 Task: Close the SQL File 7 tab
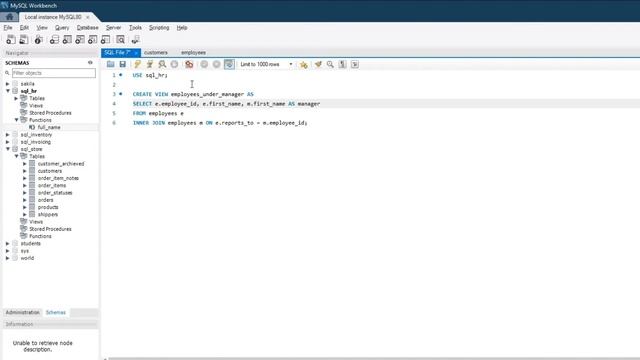(x=136, y=53)
